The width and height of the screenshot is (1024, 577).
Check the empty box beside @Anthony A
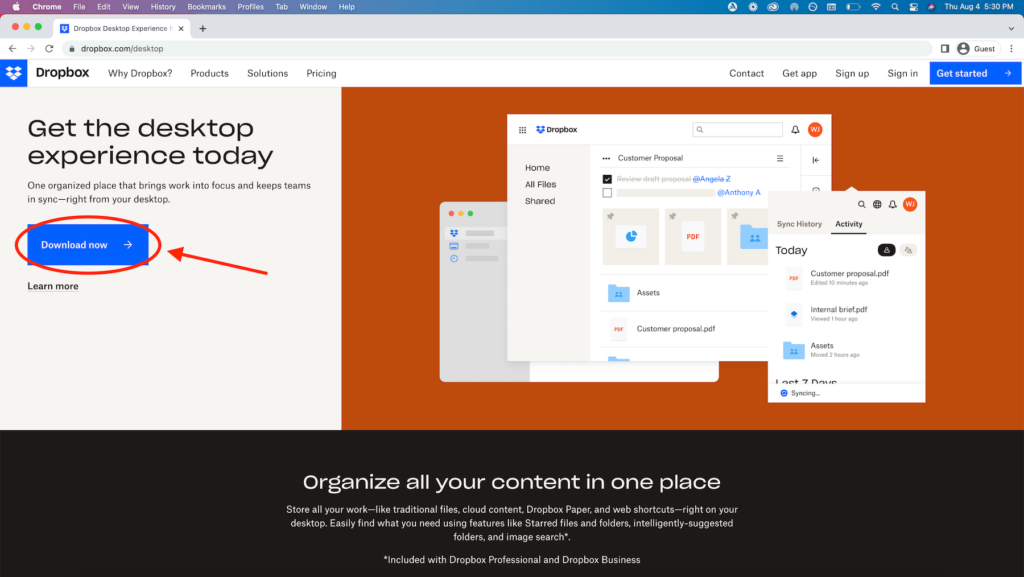pyautogui.click(x=607, y=193)
